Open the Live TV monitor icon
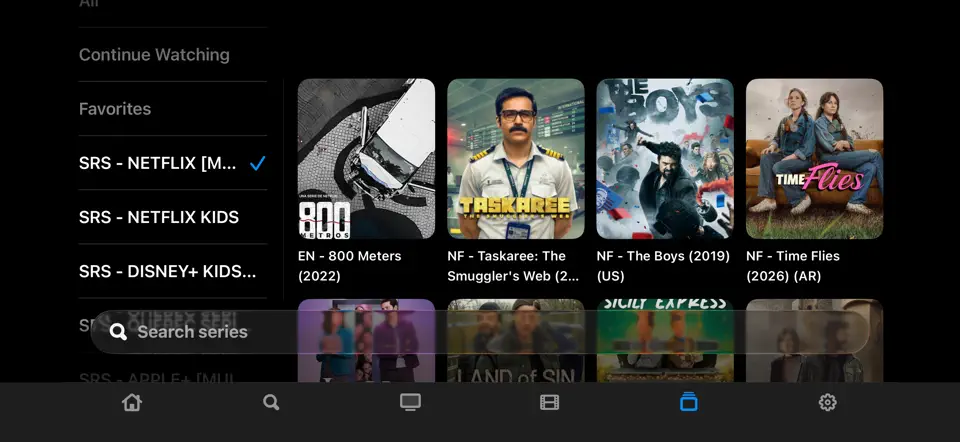 tap(410, 402)
